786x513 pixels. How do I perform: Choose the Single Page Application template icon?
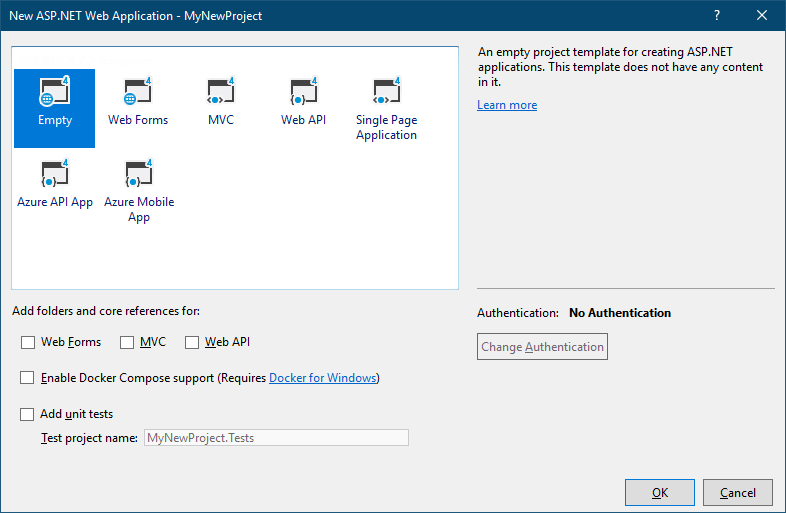pyautogui.click(x=386, y=92)
